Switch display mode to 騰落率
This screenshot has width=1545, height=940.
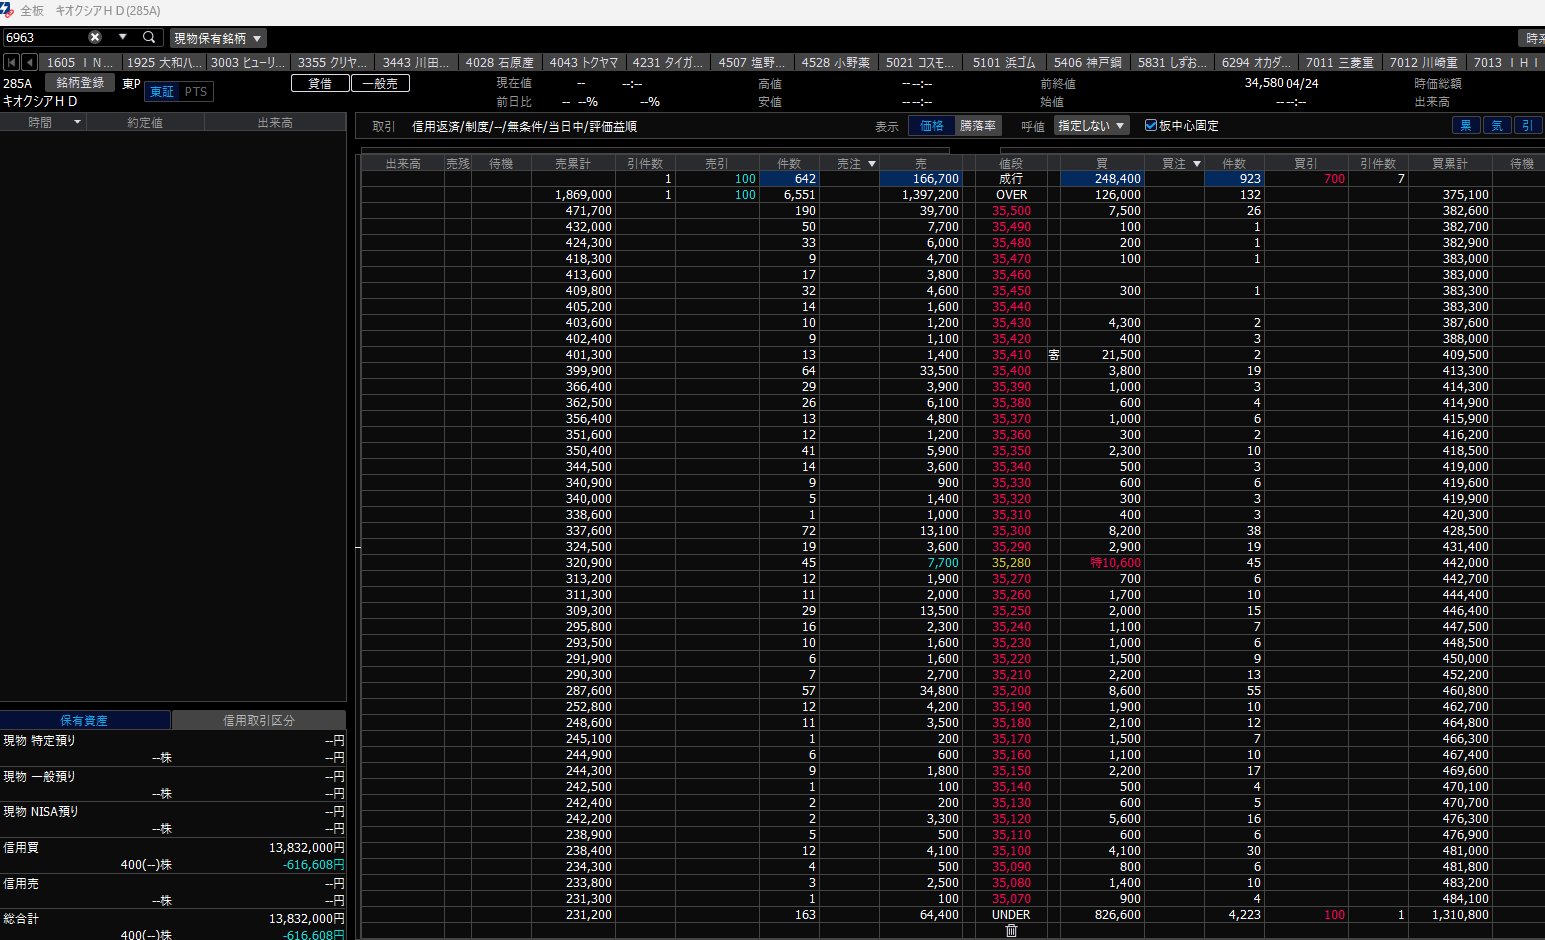point(977,126)
